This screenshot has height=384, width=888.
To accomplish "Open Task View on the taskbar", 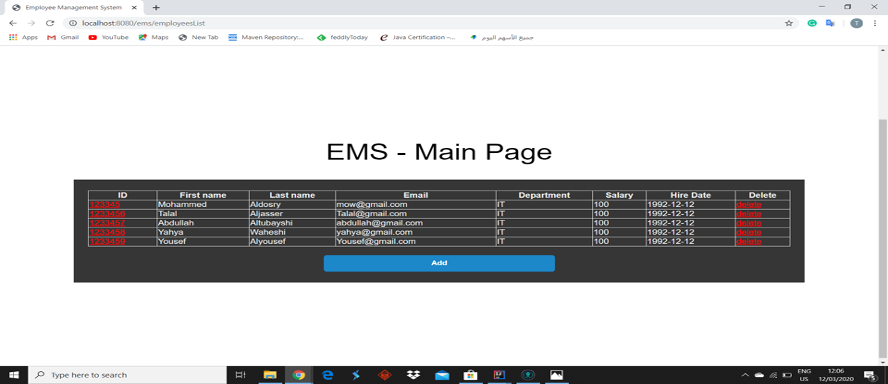I will click(241, 375).
